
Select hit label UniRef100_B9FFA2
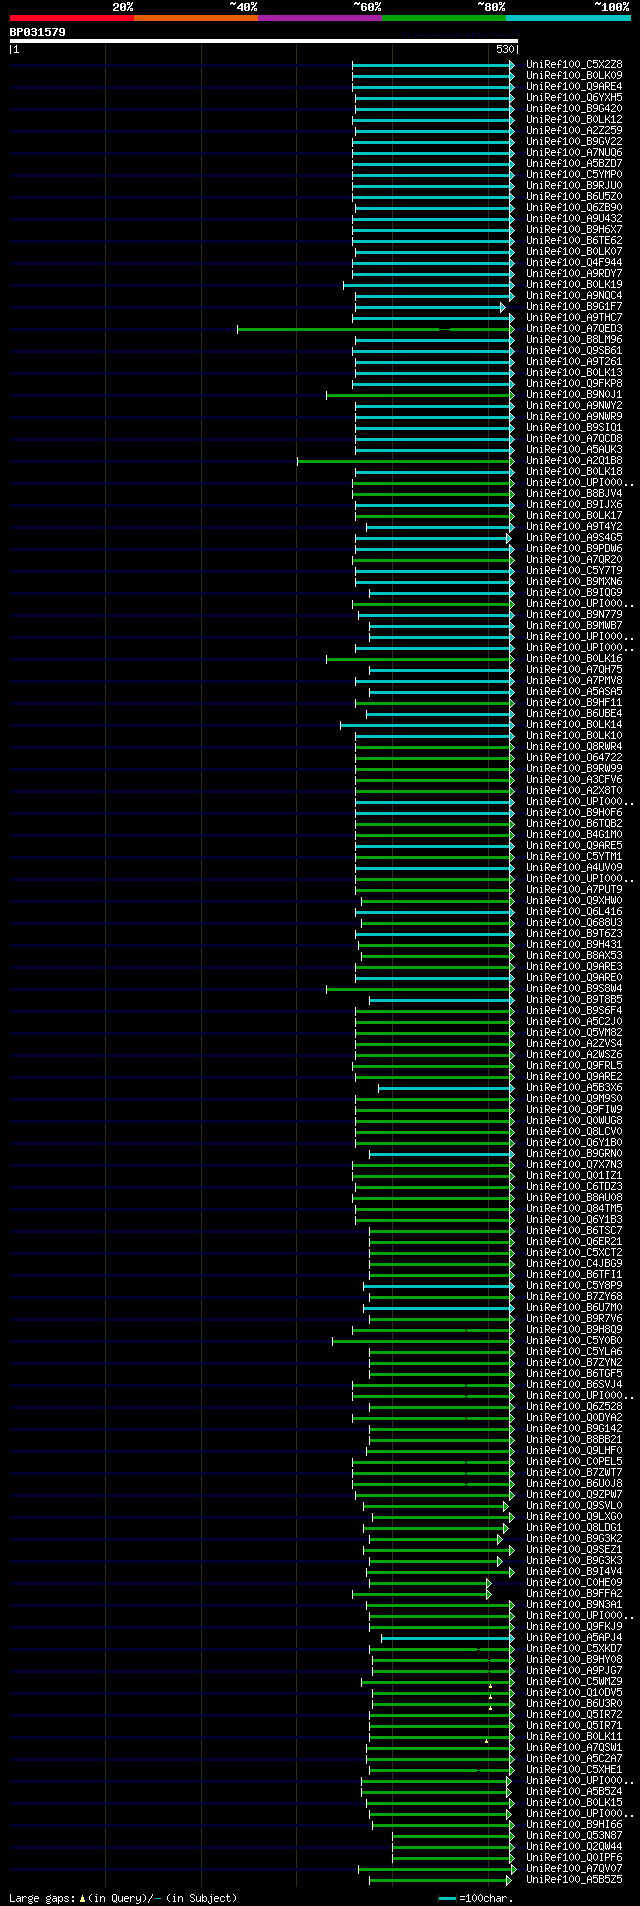click(x=574, y=1593)
